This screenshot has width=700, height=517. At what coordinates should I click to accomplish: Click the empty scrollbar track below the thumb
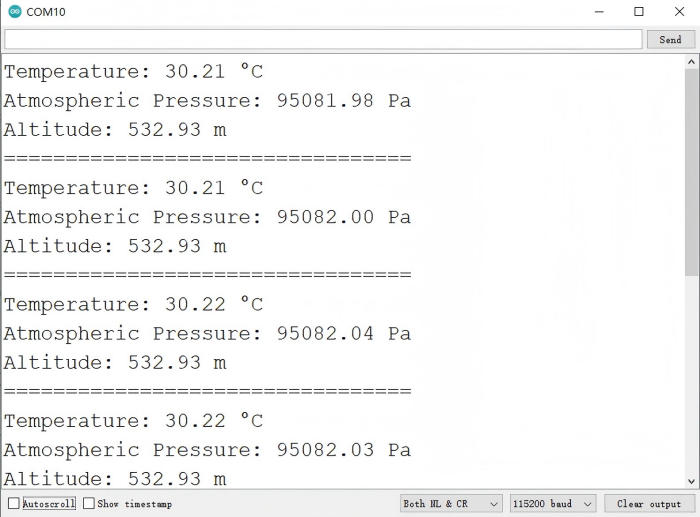coord(692,380)
